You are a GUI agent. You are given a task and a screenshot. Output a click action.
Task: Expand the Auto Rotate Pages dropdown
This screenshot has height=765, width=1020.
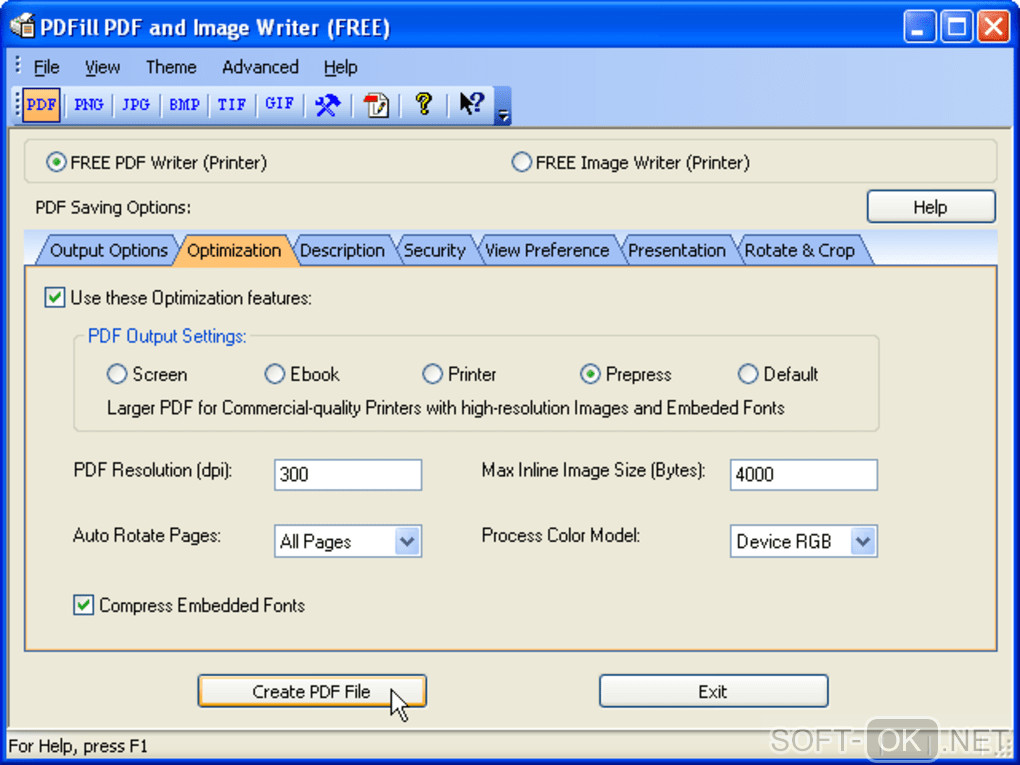(407, 541)
